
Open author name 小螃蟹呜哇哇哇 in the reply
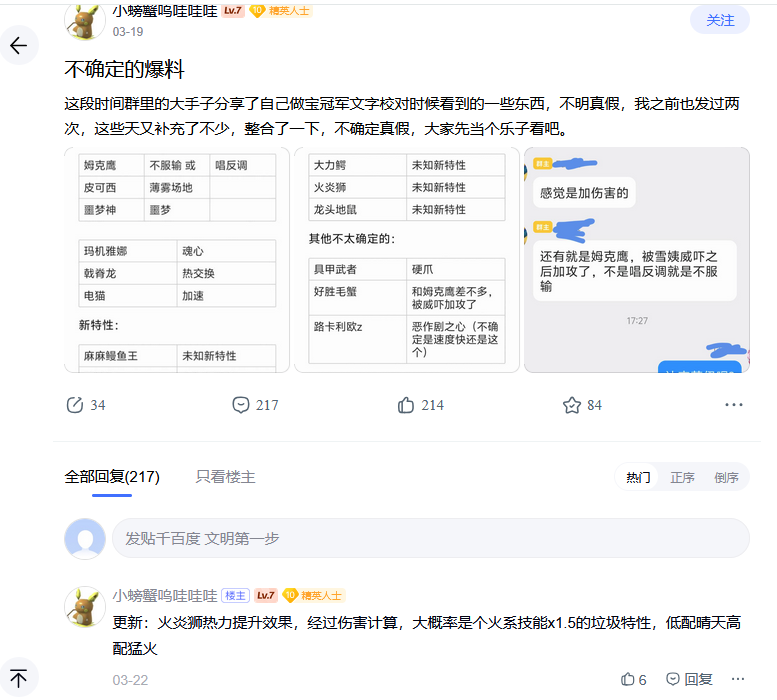pyautogui.click(x=165, y=595)
